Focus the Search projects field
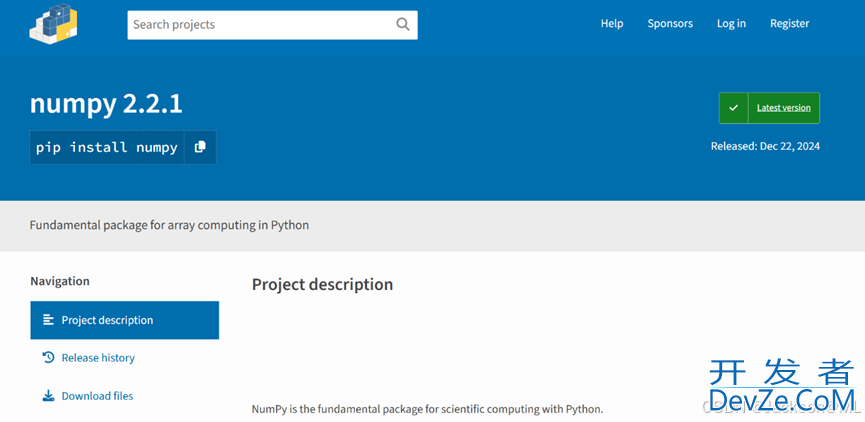This screenshot has width=865, height=422. click(272, 25)
